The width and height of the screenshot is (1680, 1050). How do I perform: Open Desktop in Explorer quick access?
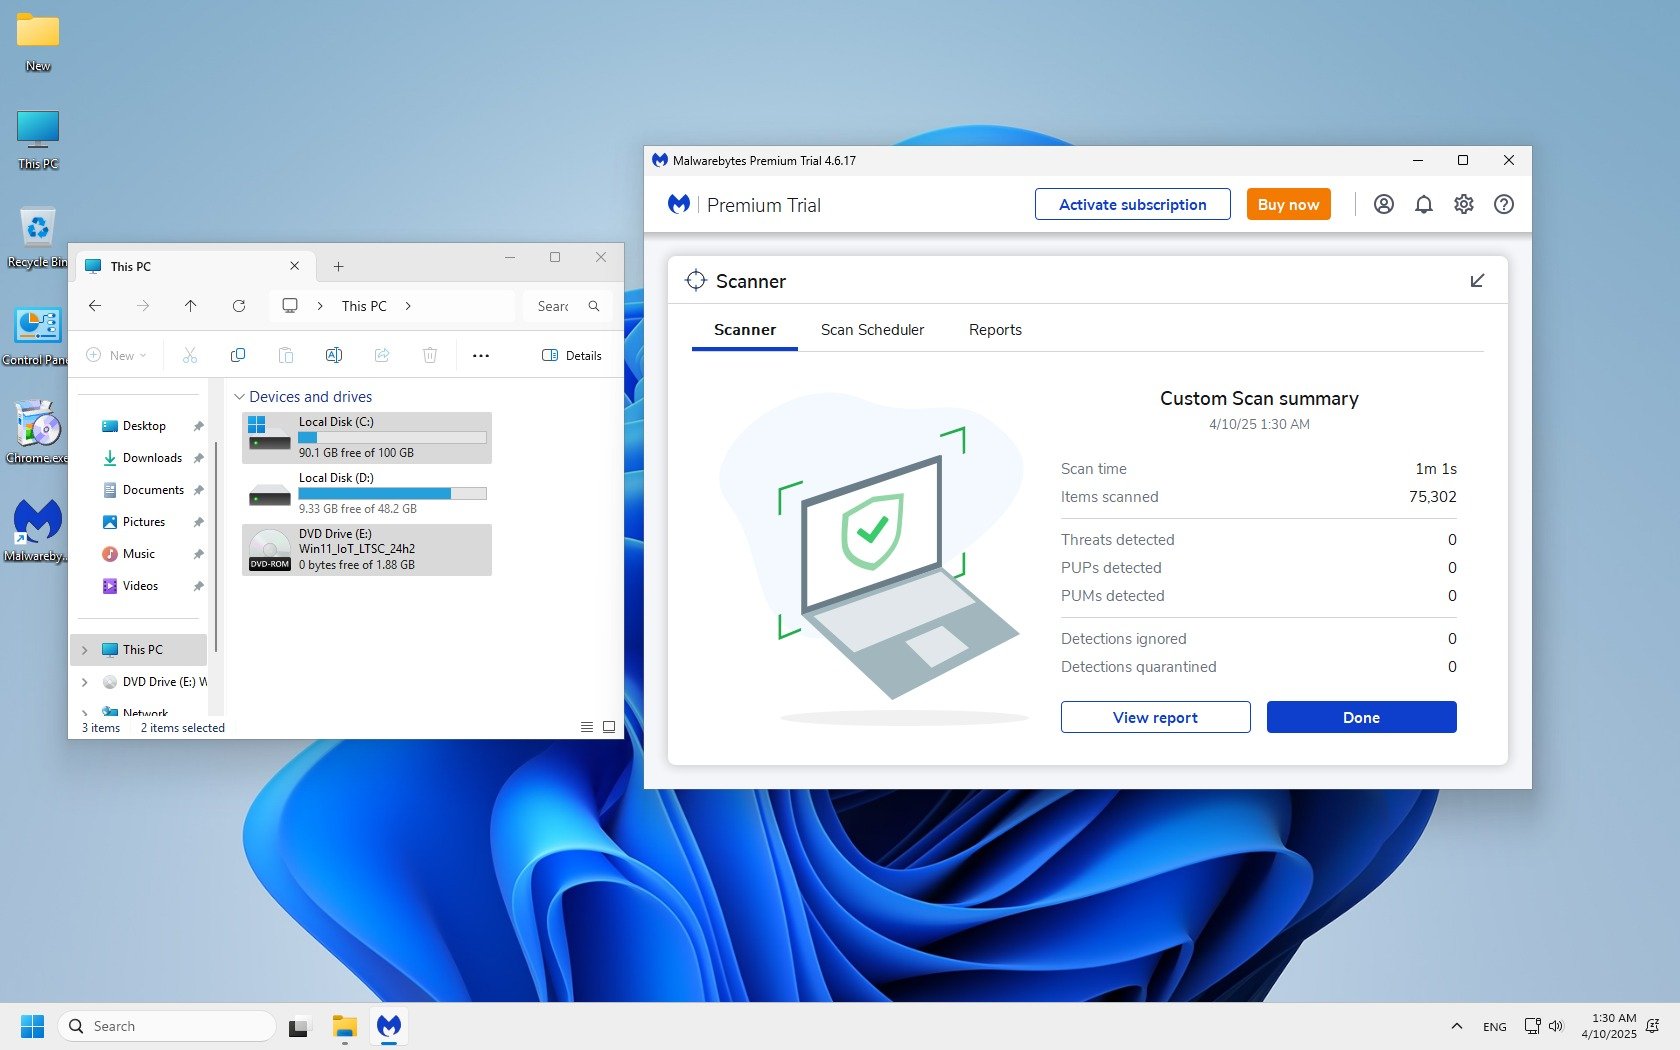143,426
